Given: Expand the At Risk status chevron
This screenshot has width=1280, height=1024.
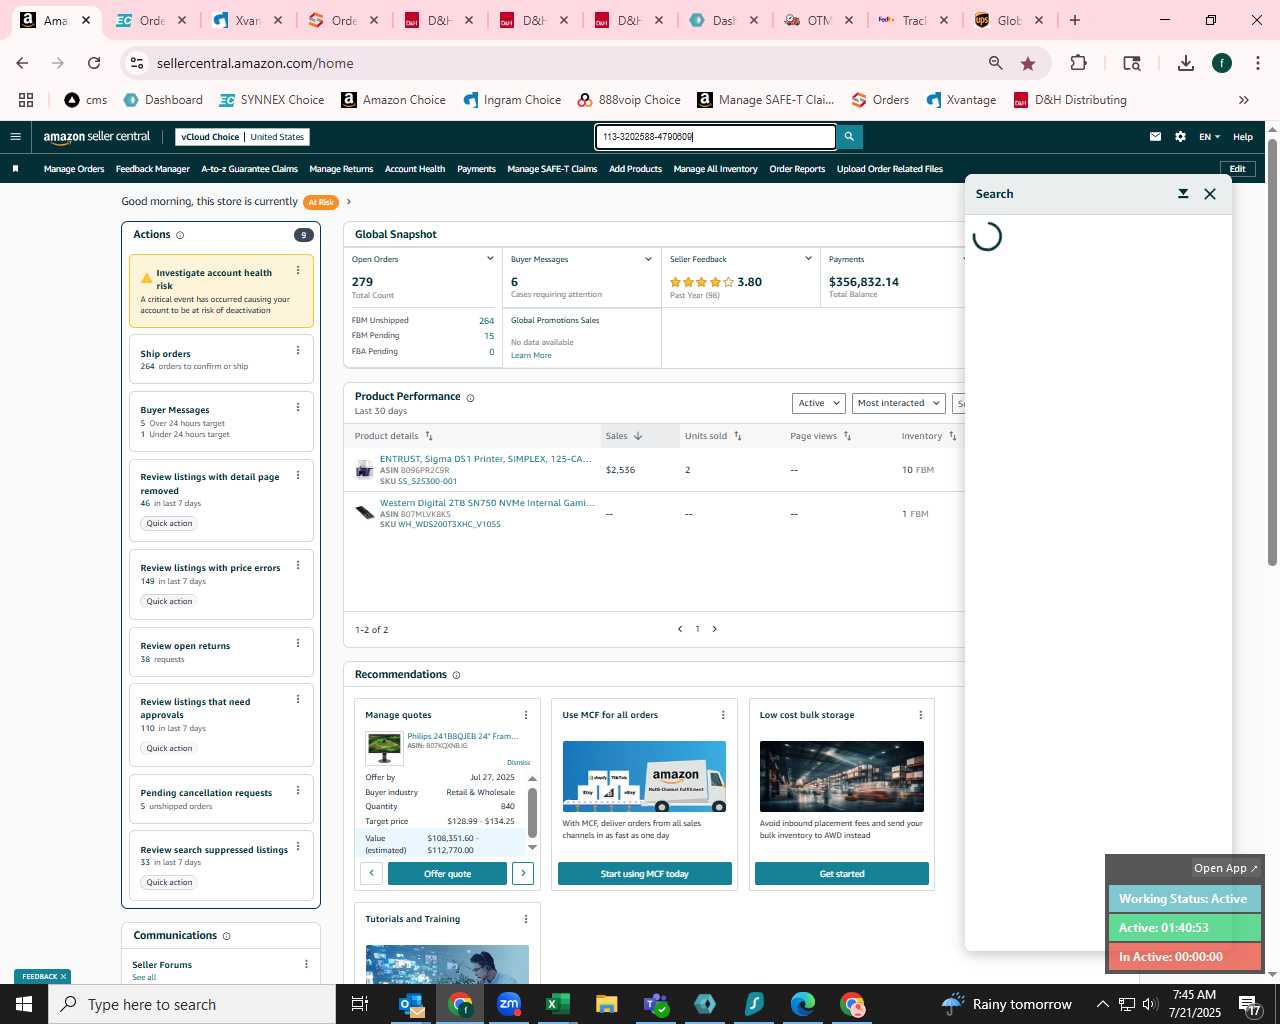Looking at the screenshot, I should (x=349, y=202).
